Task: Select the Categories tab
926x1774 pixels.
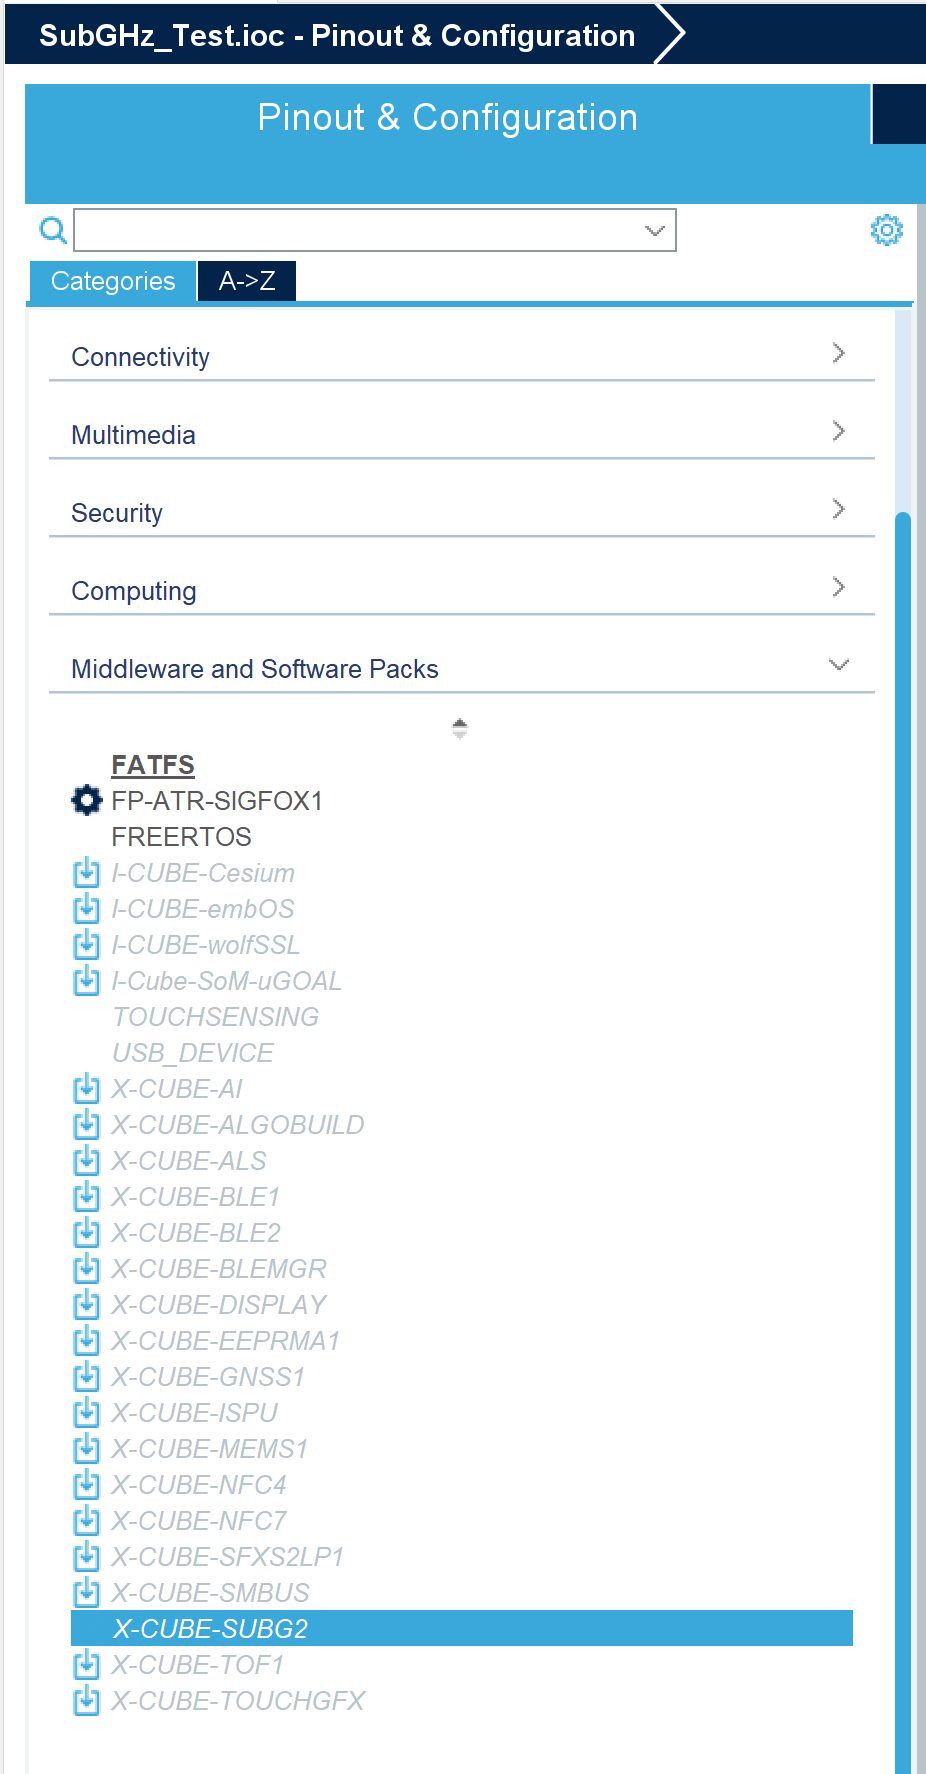Action: point(113,281)
